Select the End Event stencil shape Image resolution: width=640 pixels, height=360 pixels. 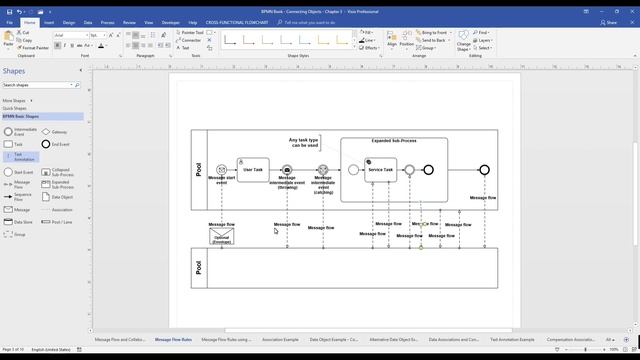[56, 144]
